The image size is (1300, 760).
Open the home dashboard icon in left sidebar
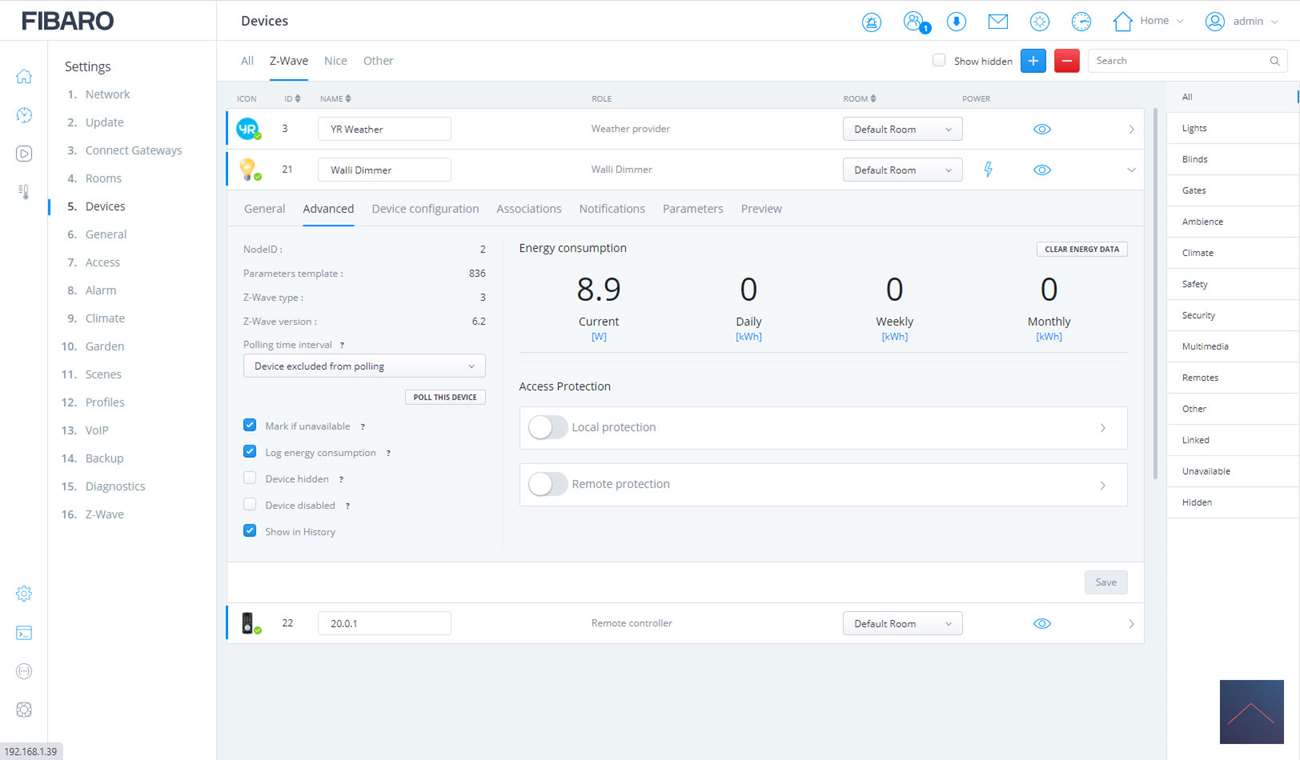pyautogui.click(x=24, y=77)
